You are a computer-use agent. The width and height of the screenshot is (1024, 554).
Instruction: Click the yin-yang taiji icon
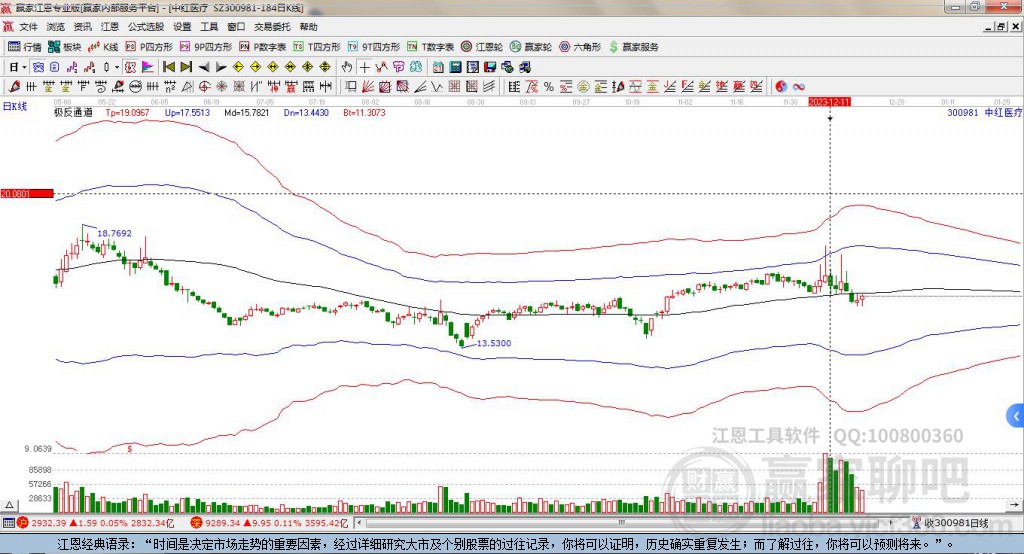781,86
